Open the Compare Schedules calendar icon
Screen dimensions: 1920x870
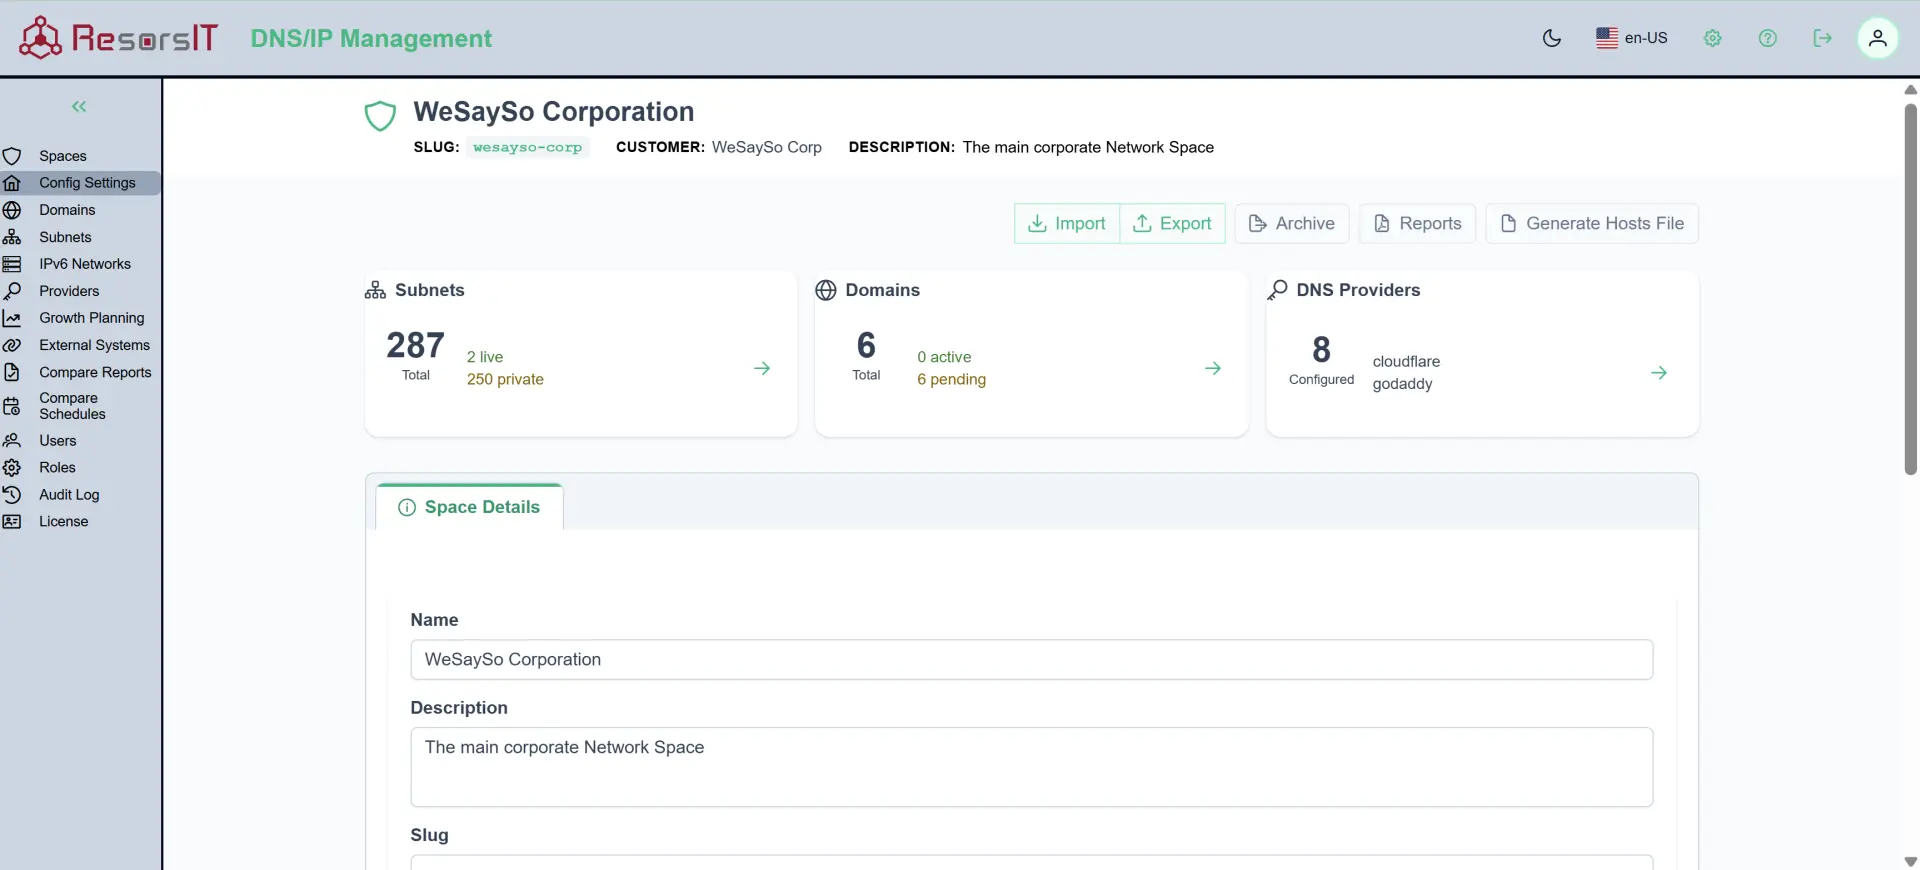(12, 406)
